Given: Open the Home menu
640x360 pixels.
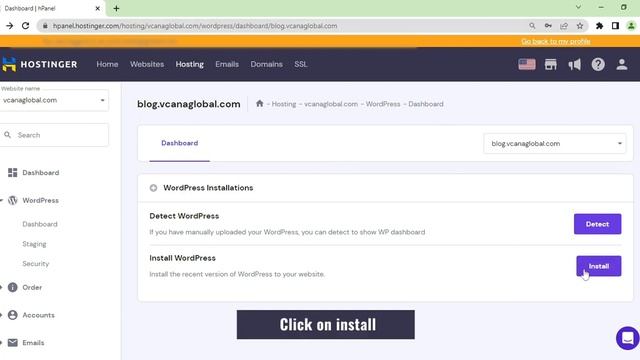Looking at the screenshot, I should 107,64.
